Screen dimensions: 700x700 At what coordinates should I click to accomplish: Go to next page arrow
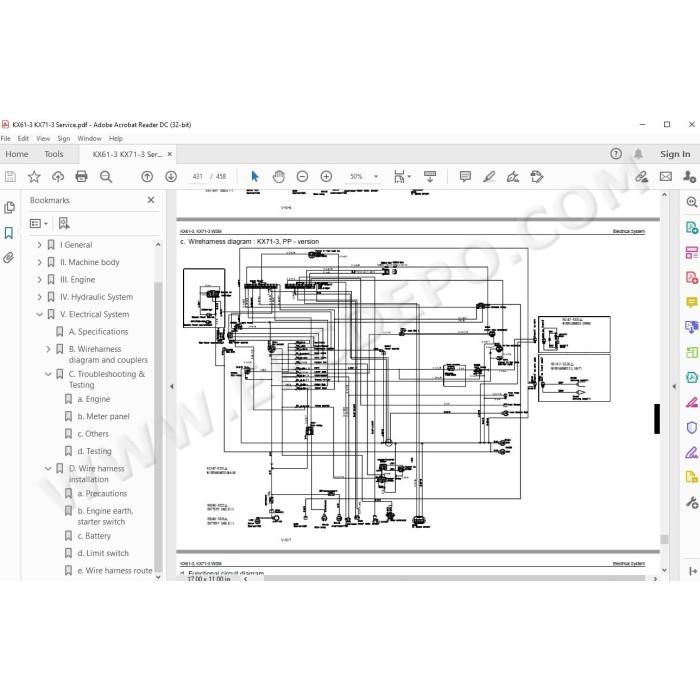tap(171, 177)
